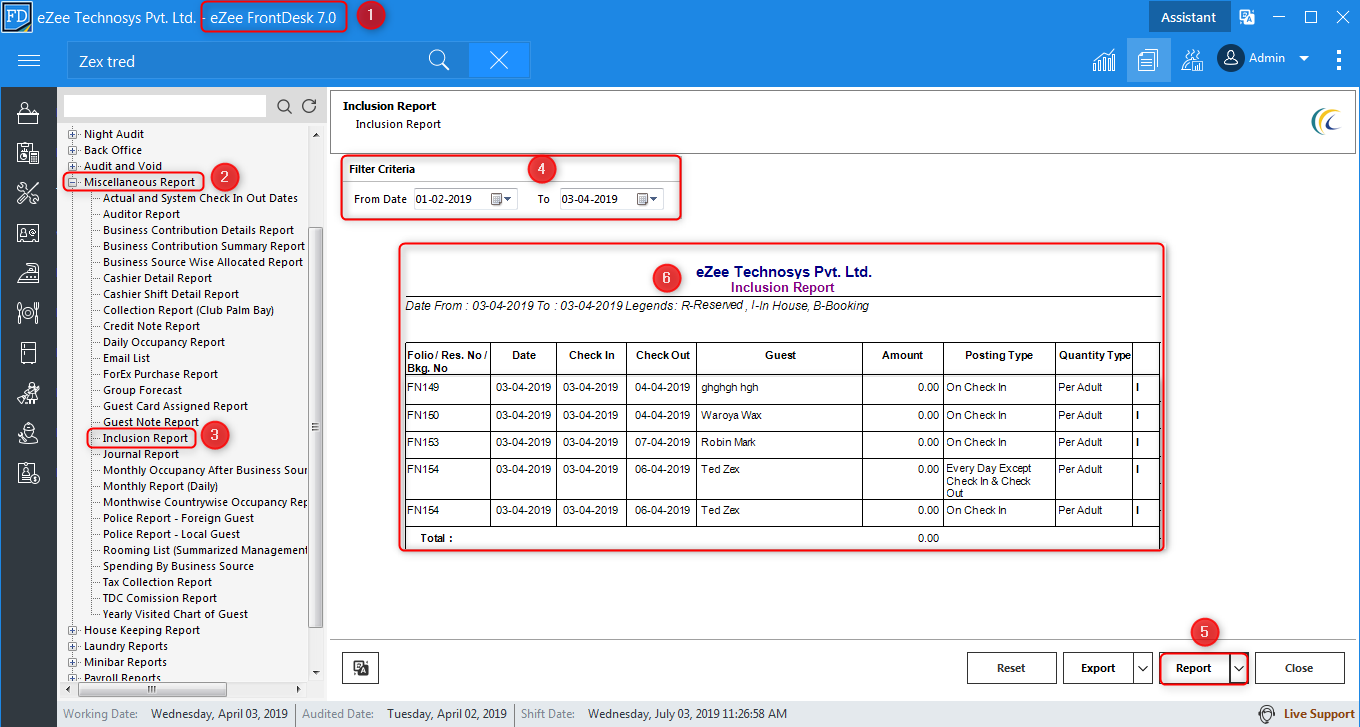Open the analytics people chart icon
The height and width of the screenshot is (727, 1360).
1192,60
